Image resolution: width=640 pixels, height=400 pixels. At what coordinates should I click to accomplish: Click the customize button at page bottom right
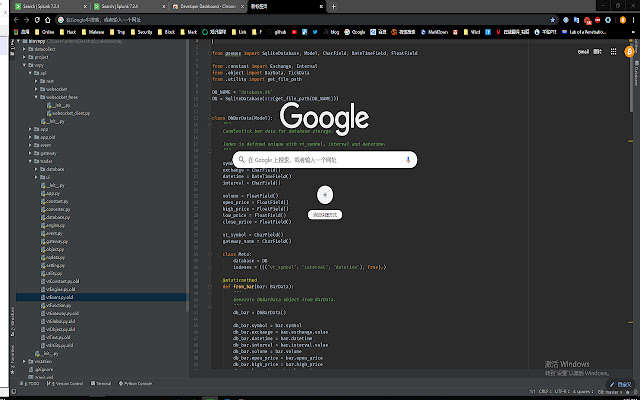coord(621,384)
